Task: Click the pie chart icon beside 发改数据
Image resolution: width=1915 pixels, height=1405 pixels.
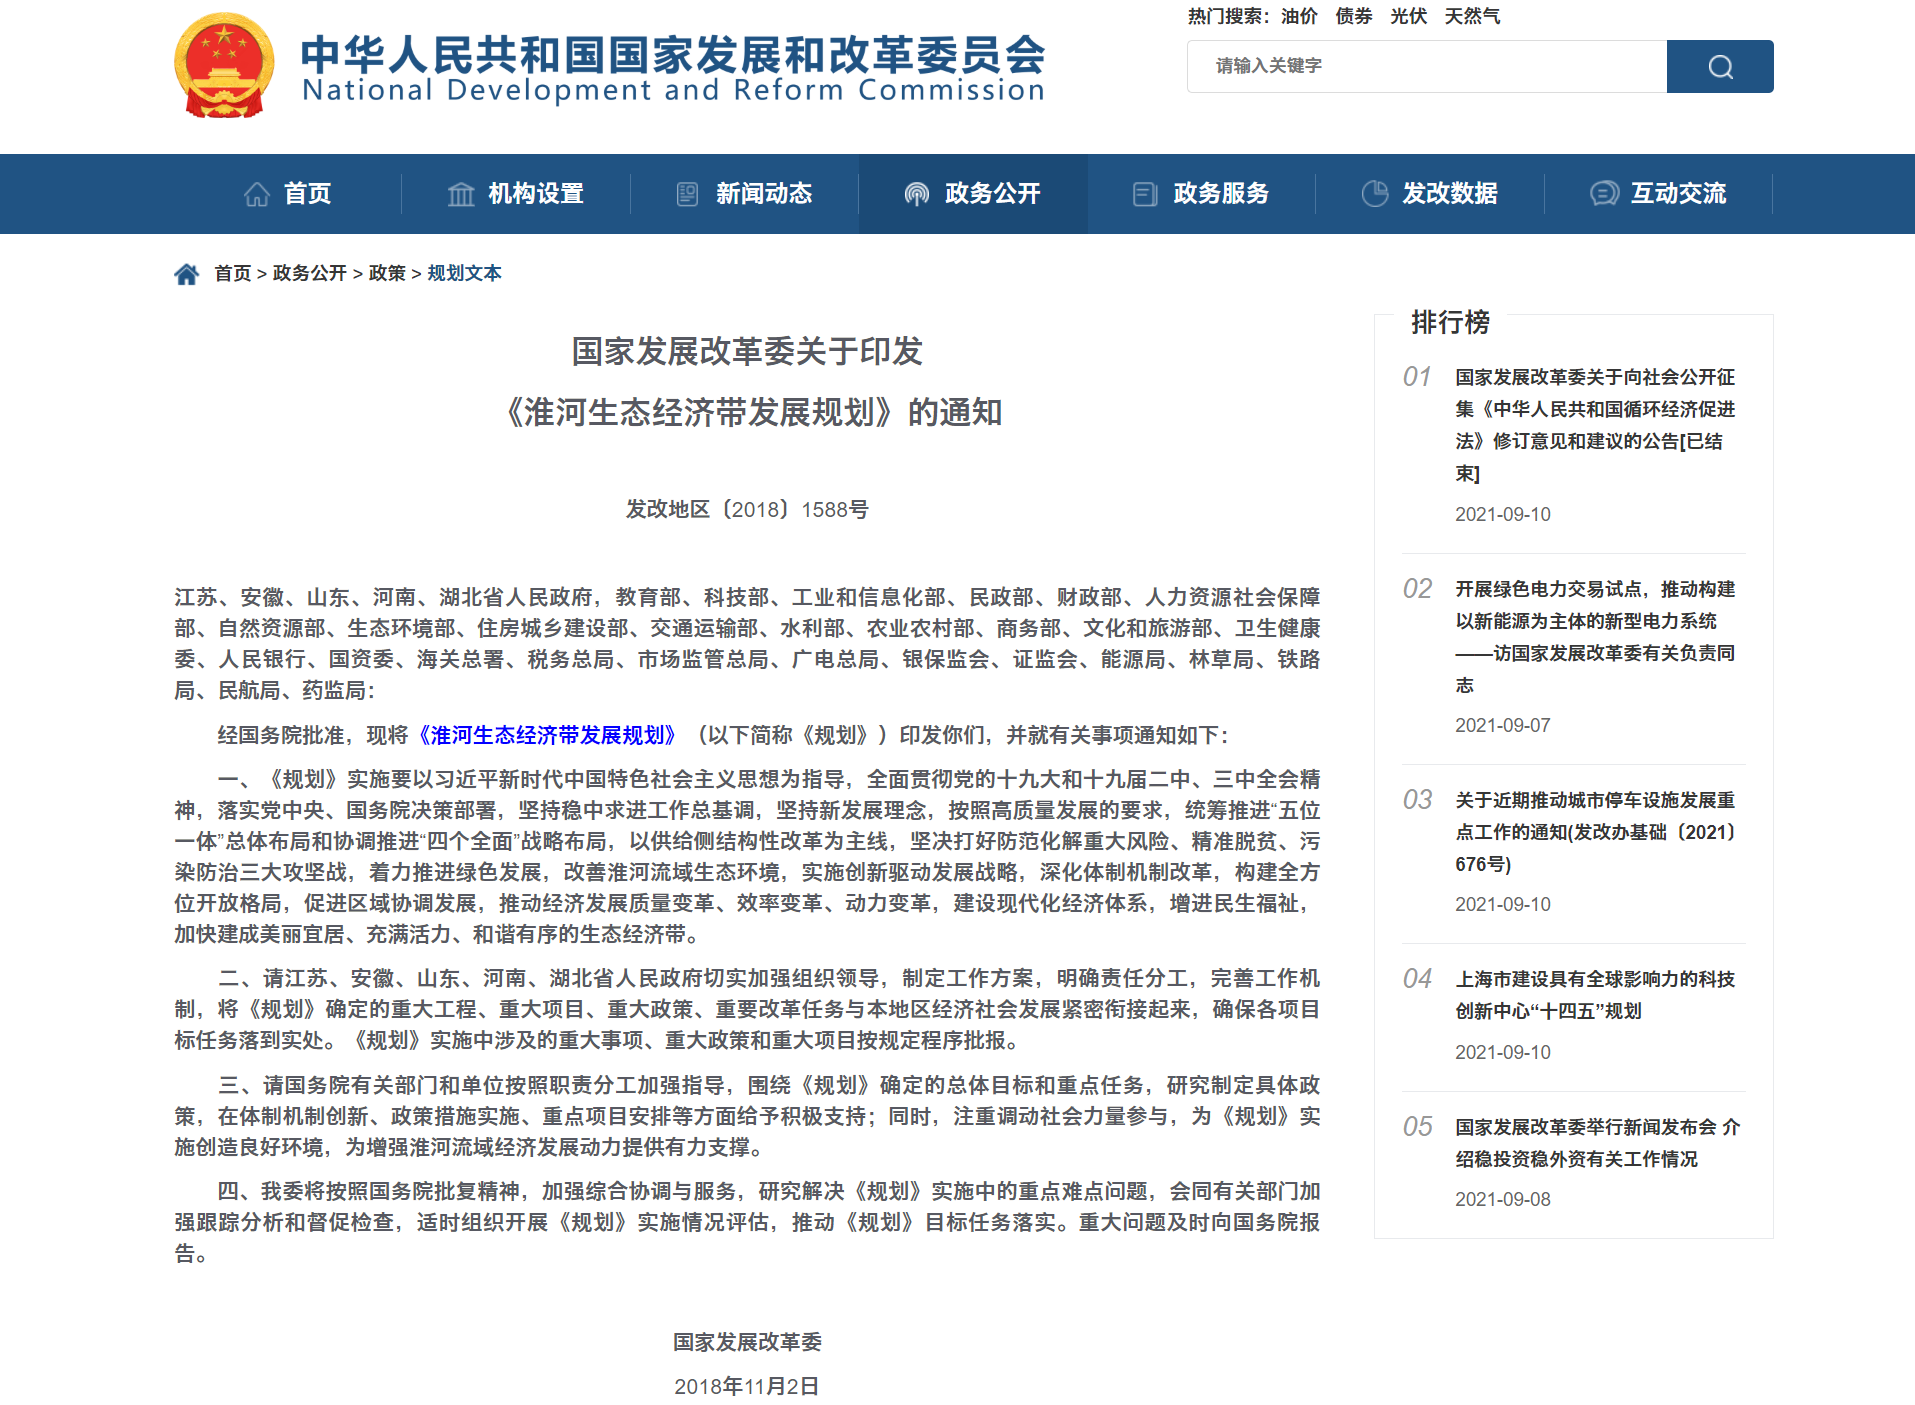Action: pos(1374,194)
